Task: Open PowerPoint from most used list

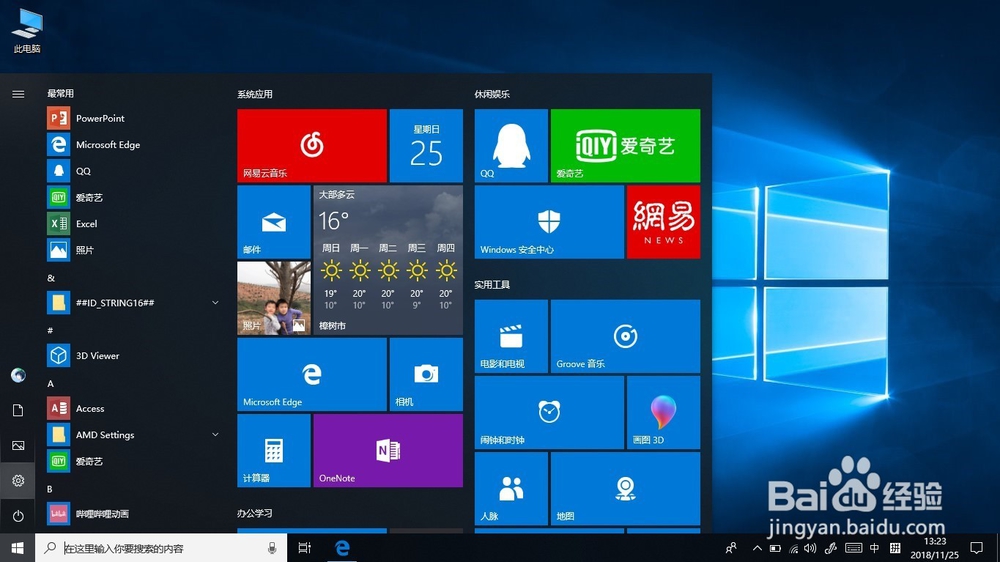Action: click(132, 118)
